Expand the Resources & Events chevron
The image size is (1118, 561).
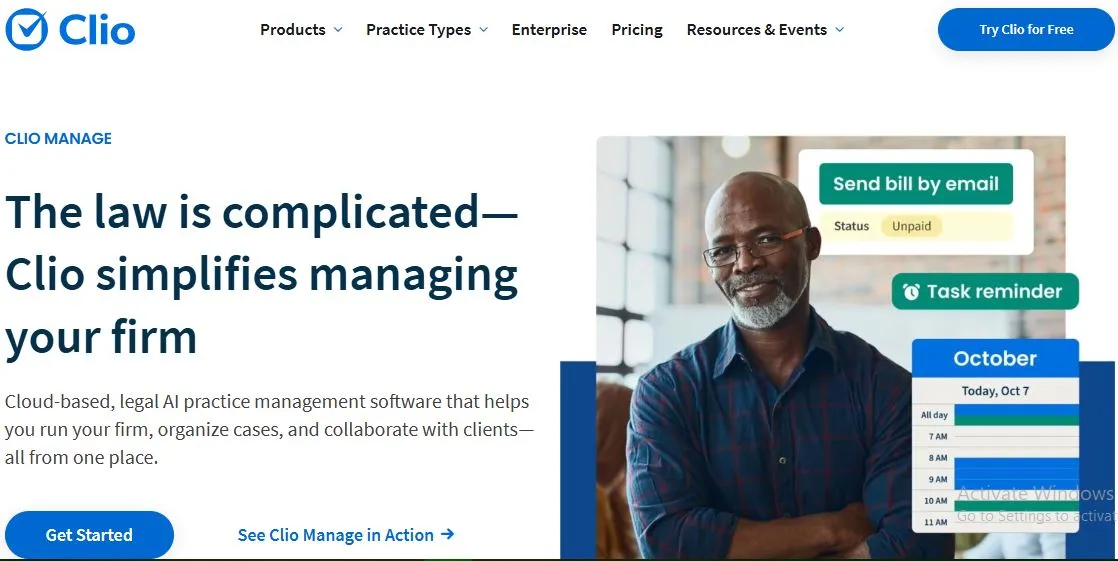[x=840, y=30]
